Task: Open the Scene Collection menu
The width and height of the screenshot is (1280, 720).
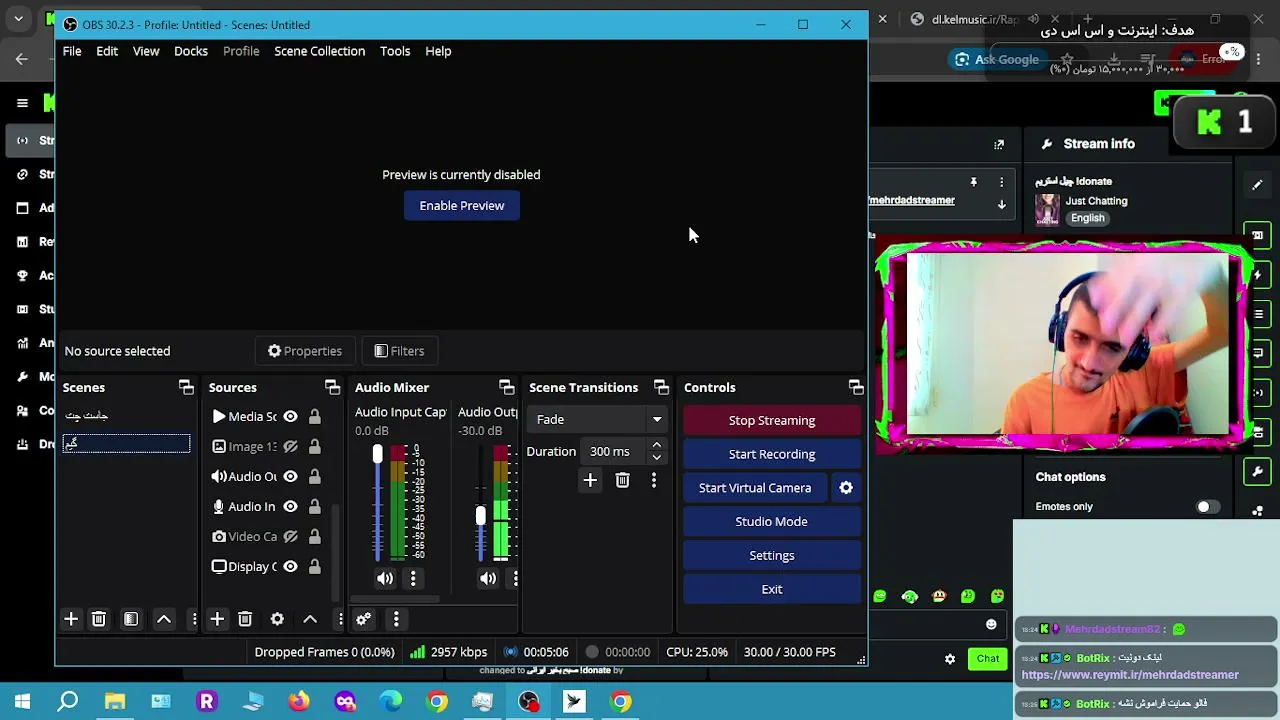Action: 320,51
